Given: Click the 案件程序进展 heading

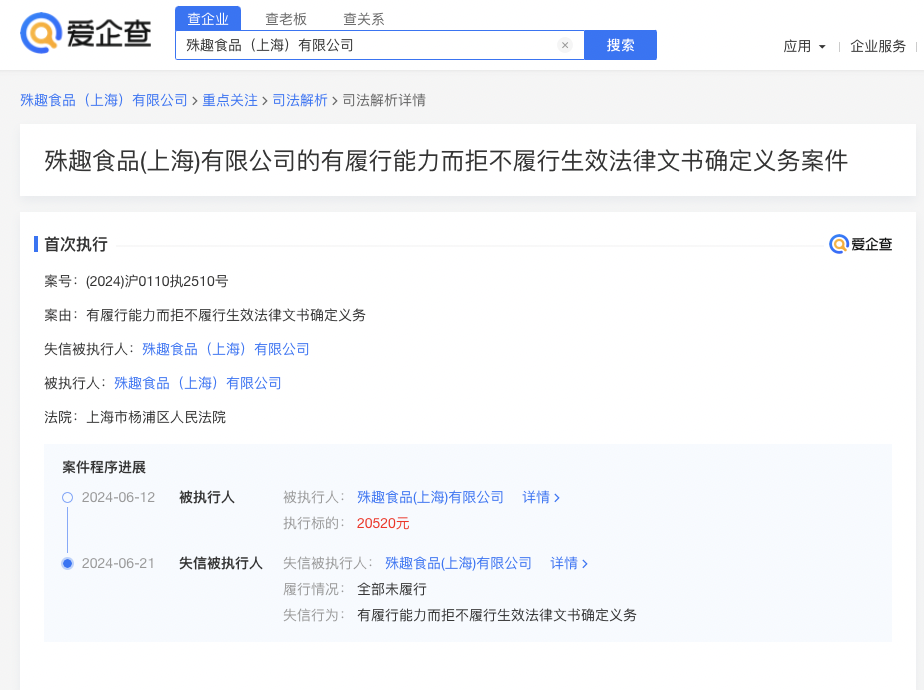Looking at the screenshot, I should tap(104, 468).
